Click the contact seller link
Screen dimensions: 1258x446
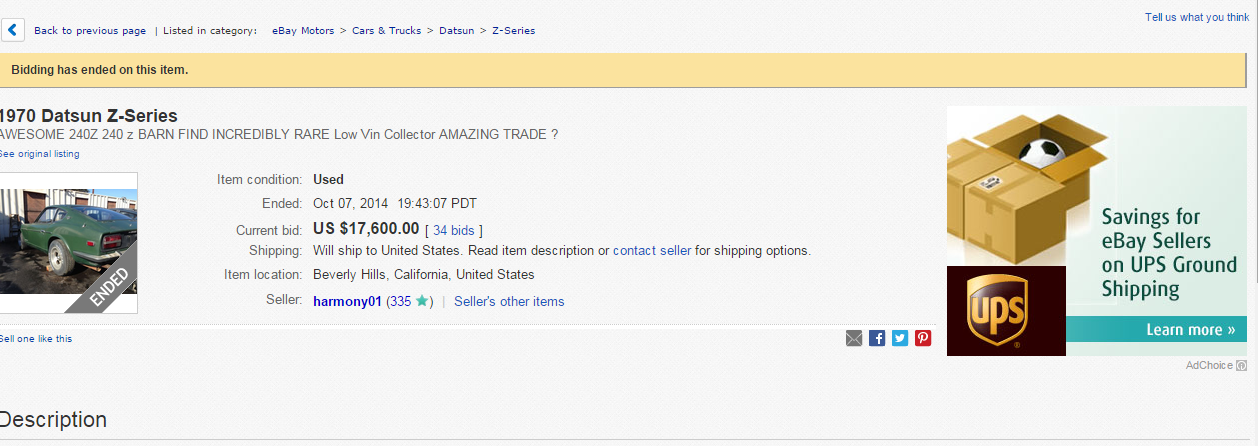pos(652,250)
